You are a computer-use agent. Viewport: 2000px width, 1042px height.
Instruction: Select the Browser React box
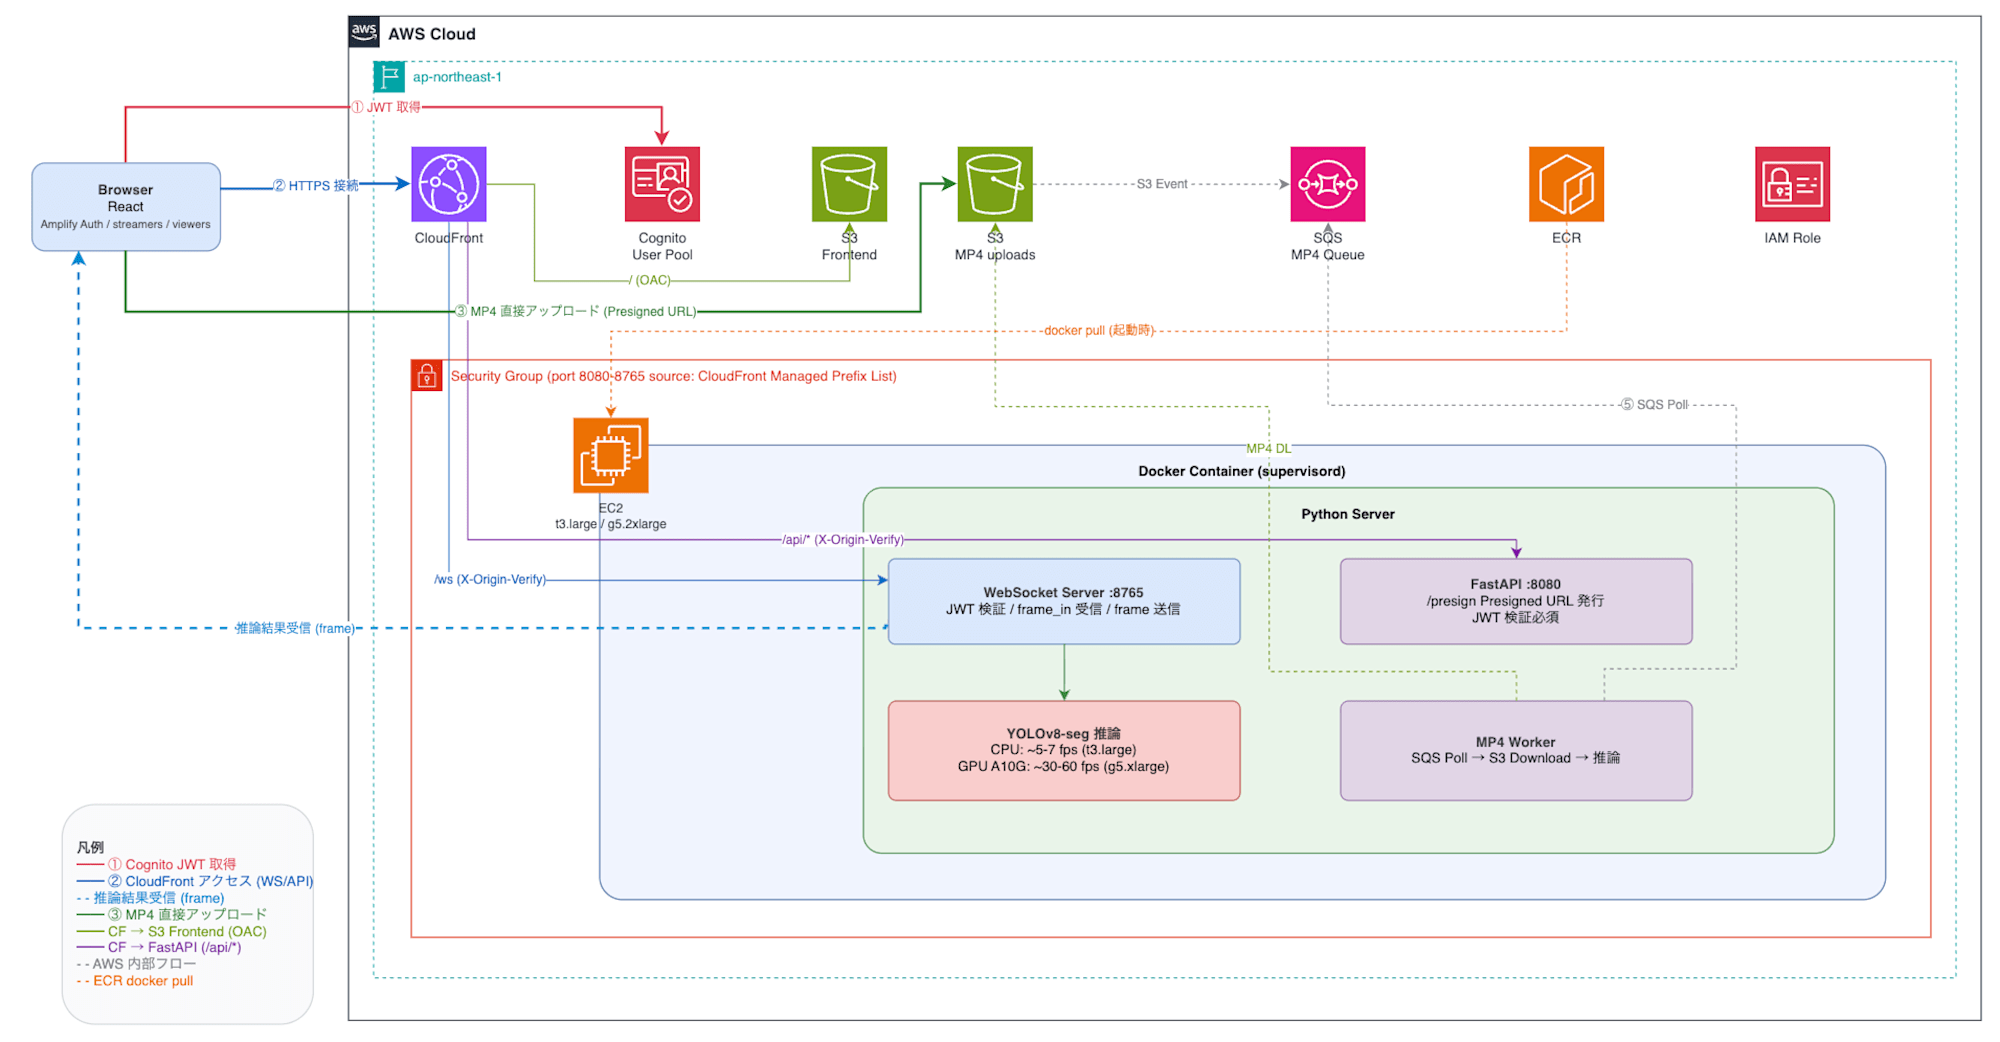coord(126,207)
